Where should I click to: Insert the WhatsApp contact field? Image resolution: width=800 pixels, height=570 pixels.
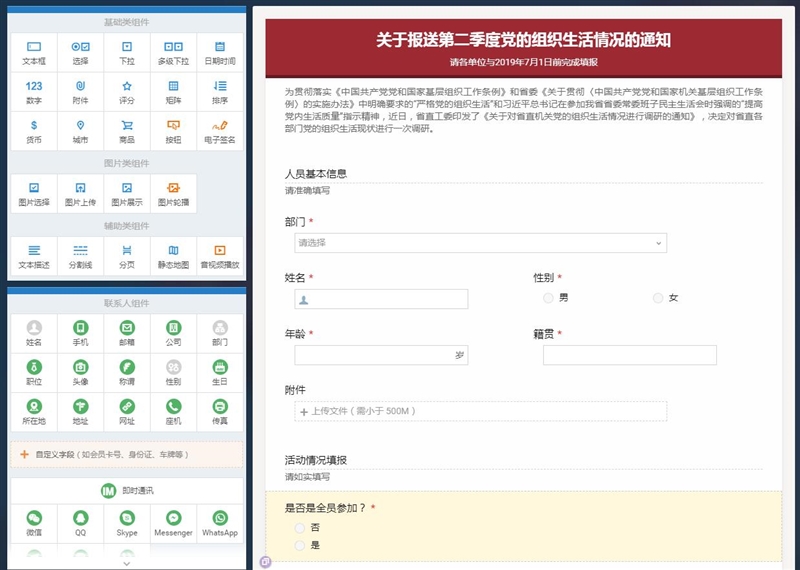[x=220, y=525]
